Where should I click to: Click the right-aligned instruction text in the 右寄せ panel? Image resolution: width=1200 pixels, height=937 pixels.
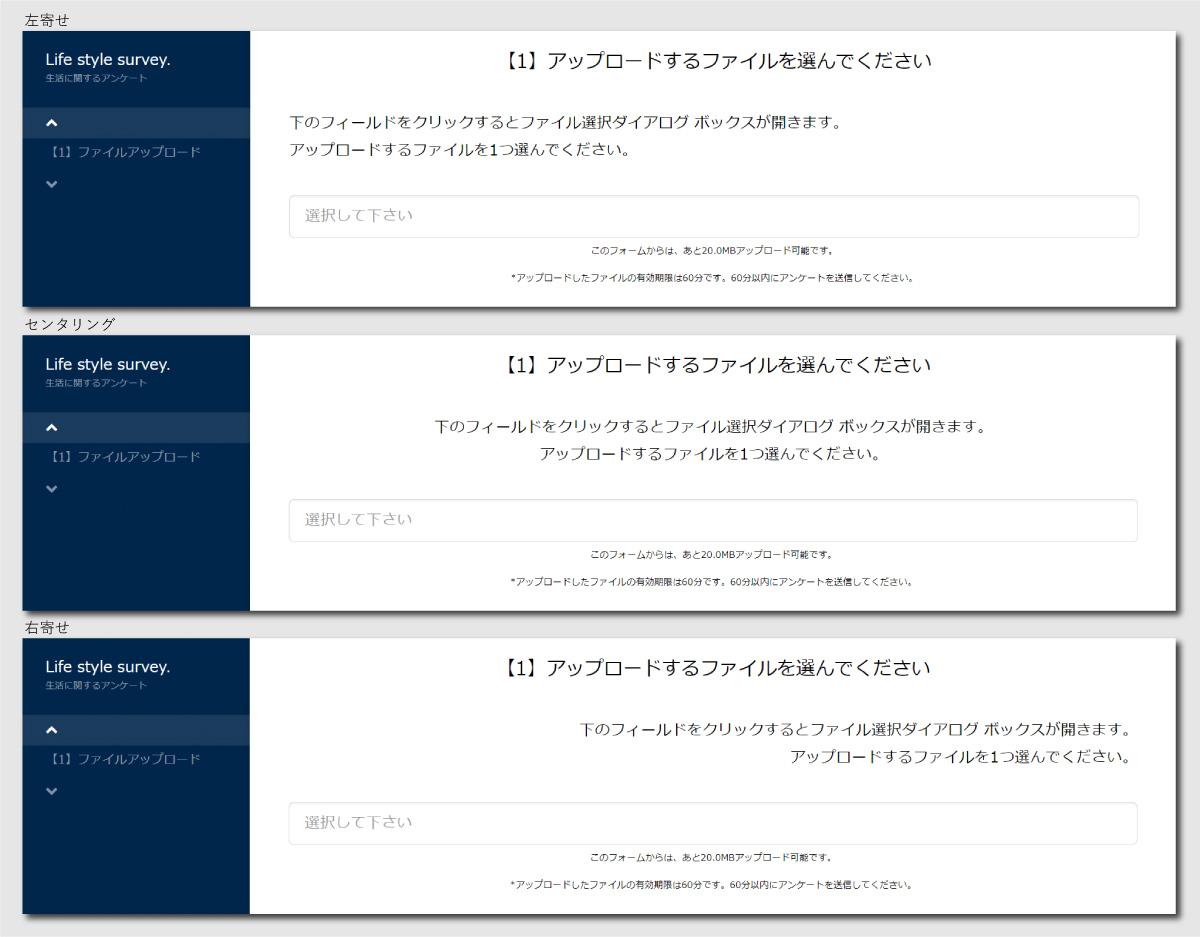click(x=855, y=743)
